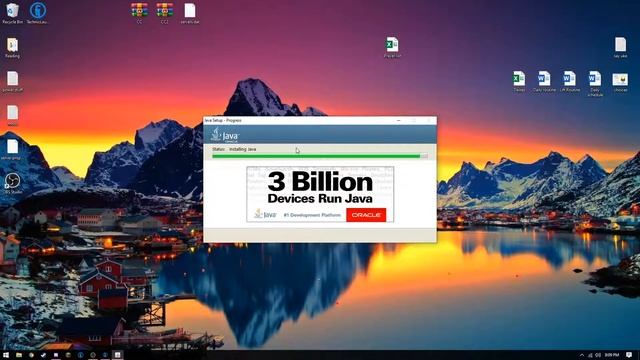Select the blank file icon in the top-right desktop corner
The image size is (640, 360).
[620, 47]
